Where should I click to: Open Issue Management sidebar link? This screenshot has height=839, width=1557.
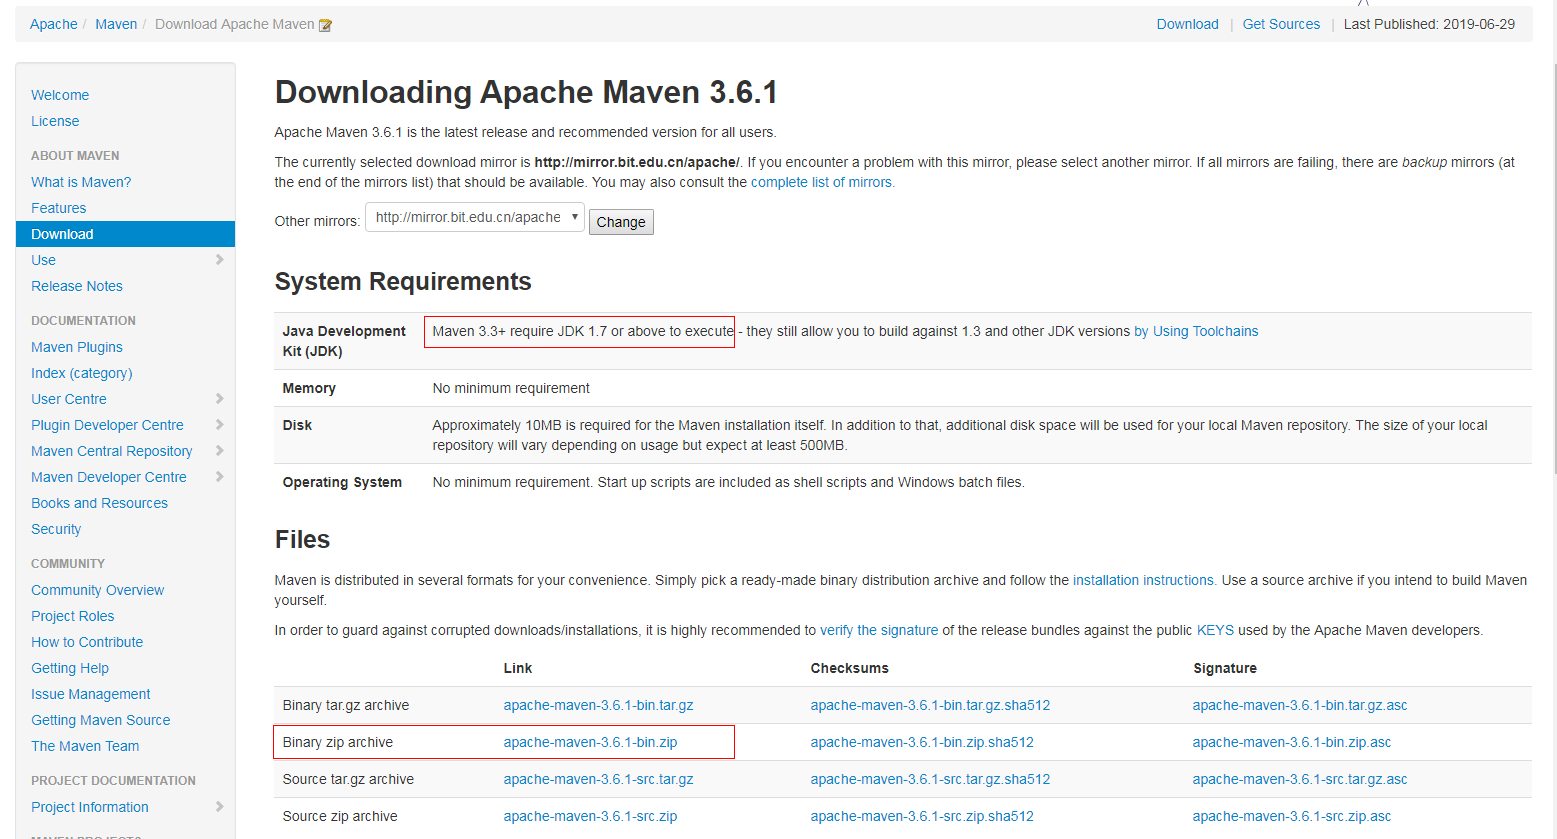tap(91, 694)
